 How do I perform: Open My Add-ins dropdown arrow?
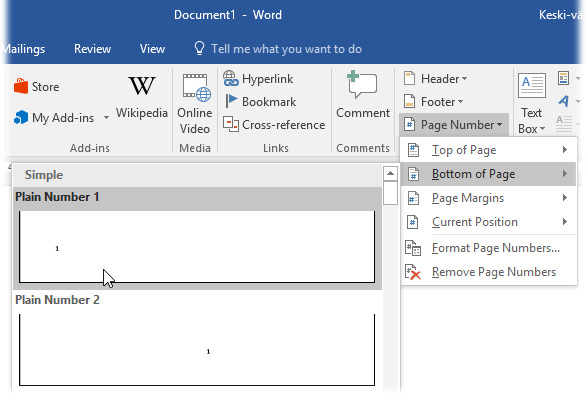(x=106, y=118)
